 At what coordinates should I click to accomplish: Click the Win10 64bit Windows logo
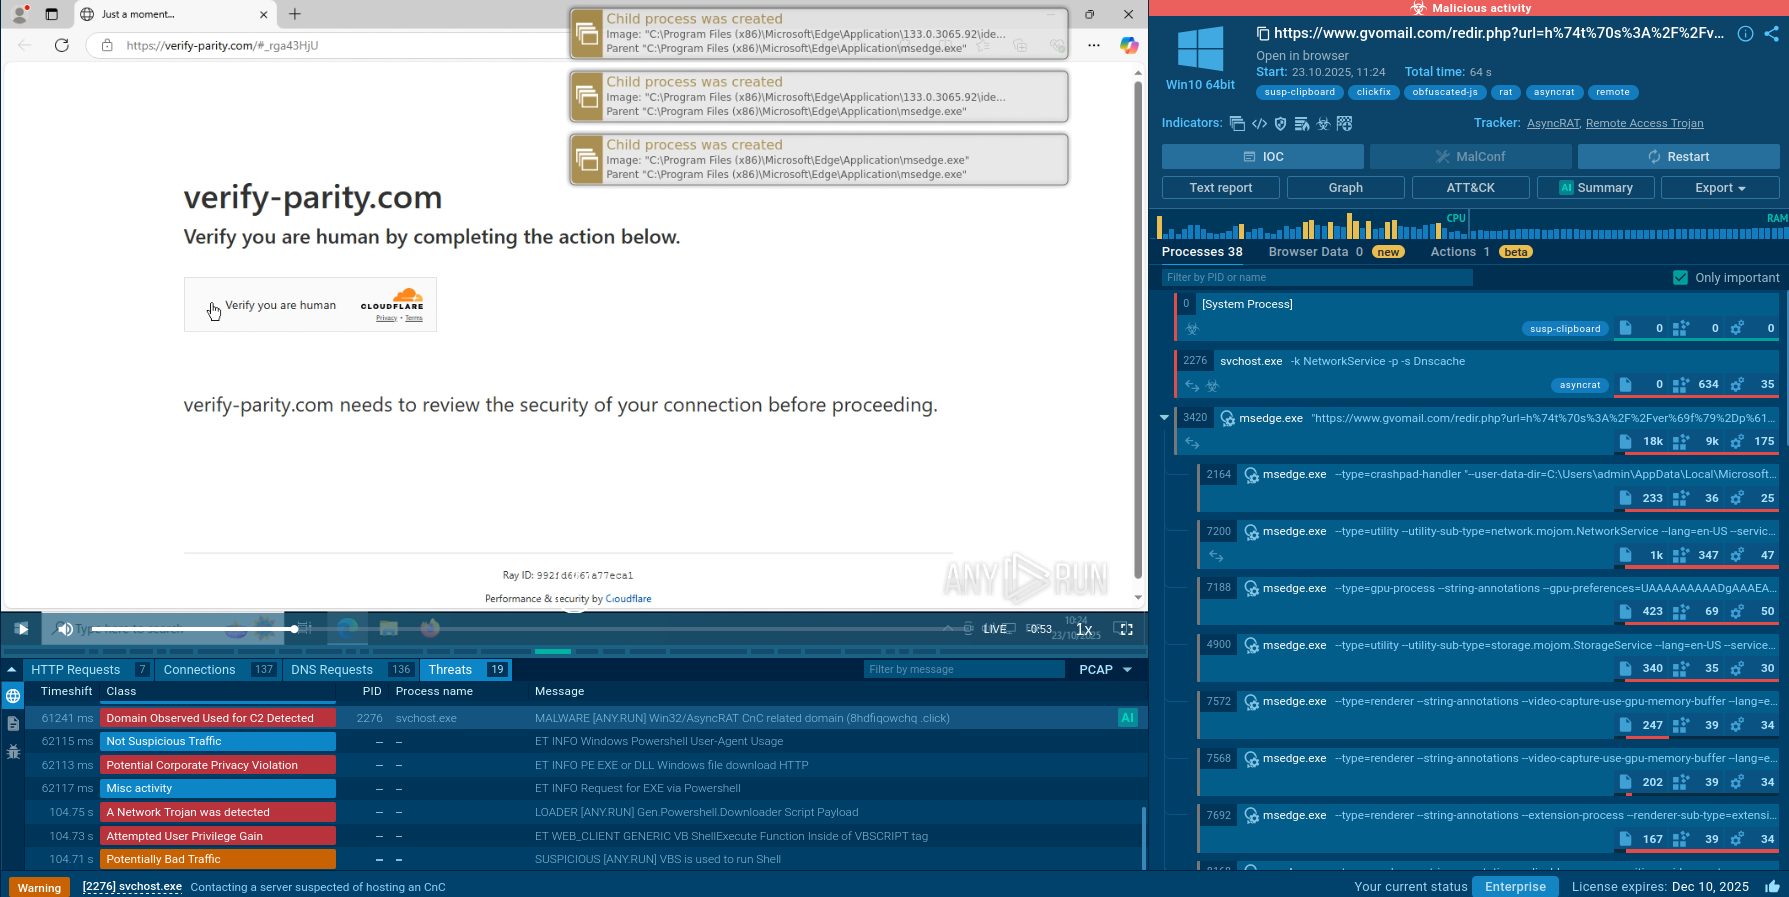pyautogui.click(x=1200, y=49)
